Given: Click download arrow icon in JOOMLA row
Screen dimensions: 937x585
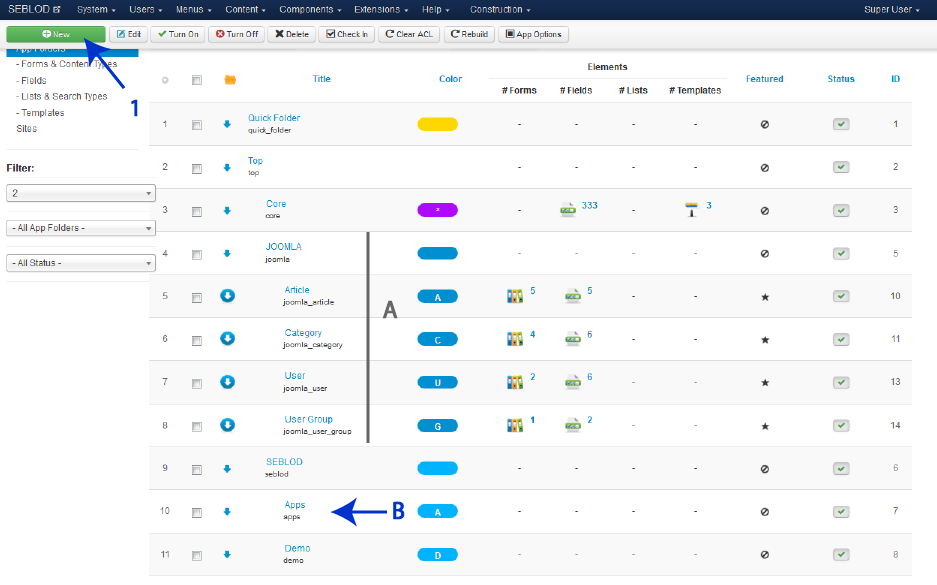Looking at the screenshot, I should tap(227, 253).
